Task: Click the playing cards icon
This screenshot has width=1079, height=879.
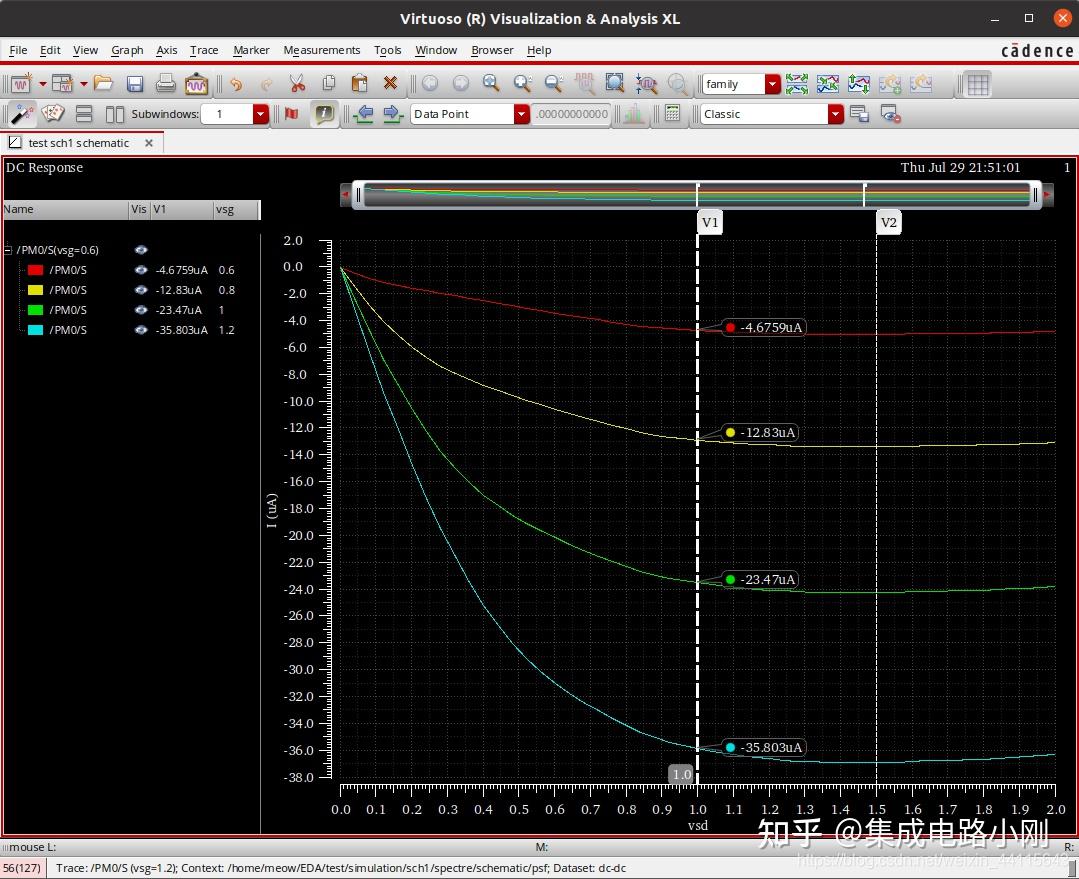Action: point(53,114)
